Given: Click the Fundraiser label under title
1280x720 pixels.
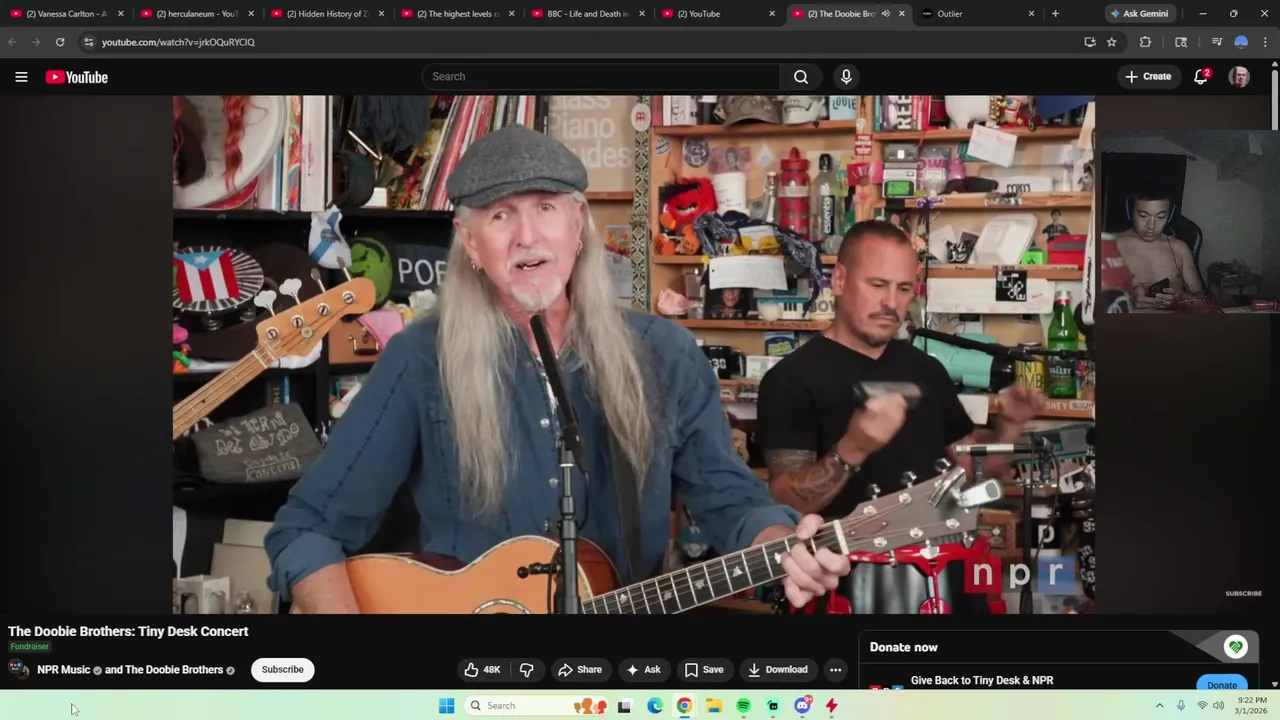Looking at the screenshot, I should tap(30, 647).
